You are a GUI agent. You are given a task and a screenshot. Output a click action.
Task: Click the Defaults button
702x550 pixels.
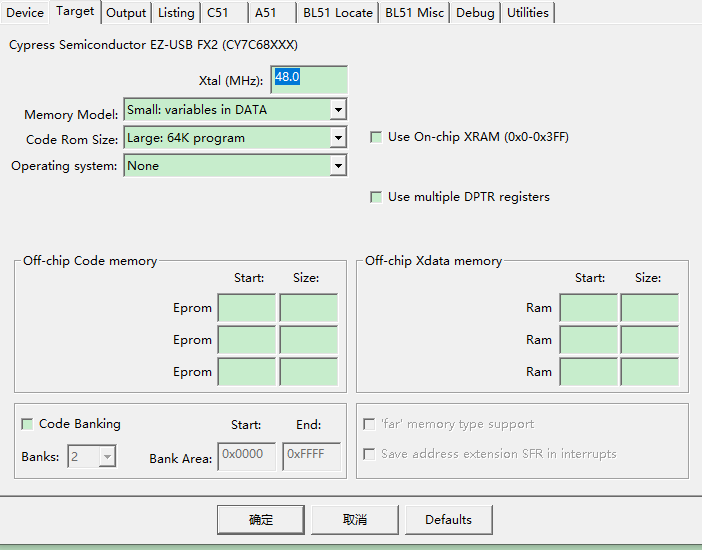449,520
